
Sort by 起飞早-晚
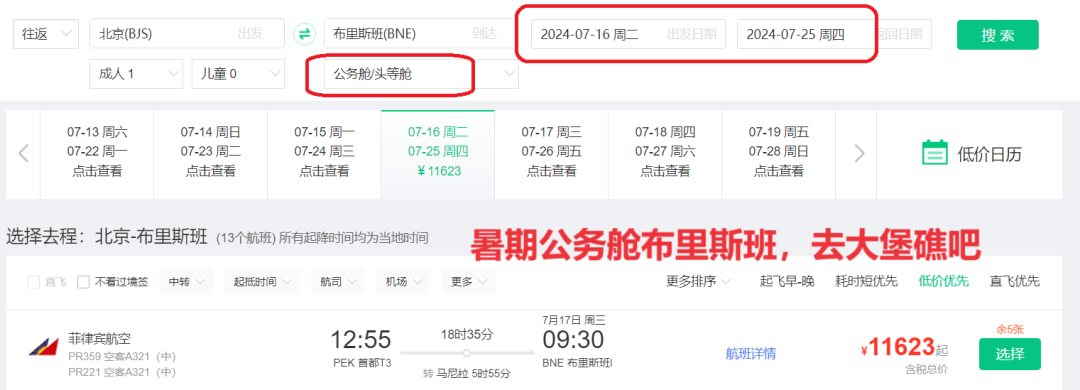(x=787, y=281)
